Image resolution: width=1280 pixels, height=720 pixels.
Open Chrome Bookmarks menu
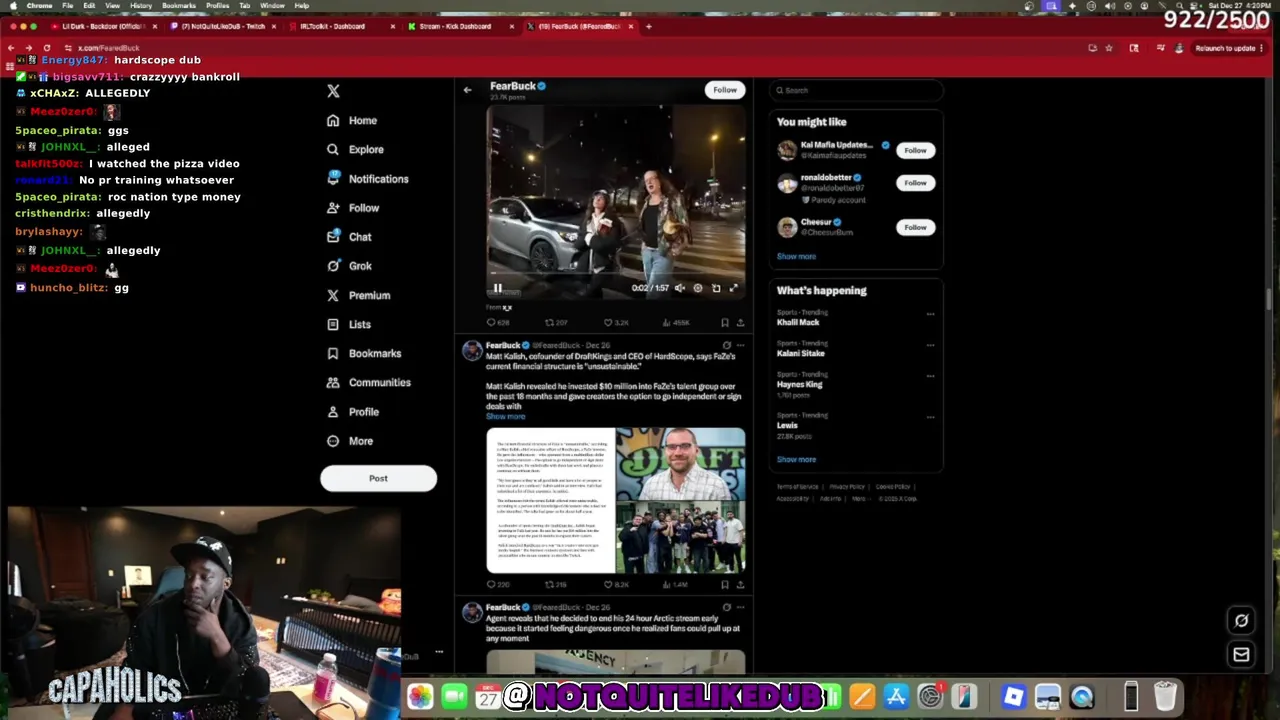179,5
